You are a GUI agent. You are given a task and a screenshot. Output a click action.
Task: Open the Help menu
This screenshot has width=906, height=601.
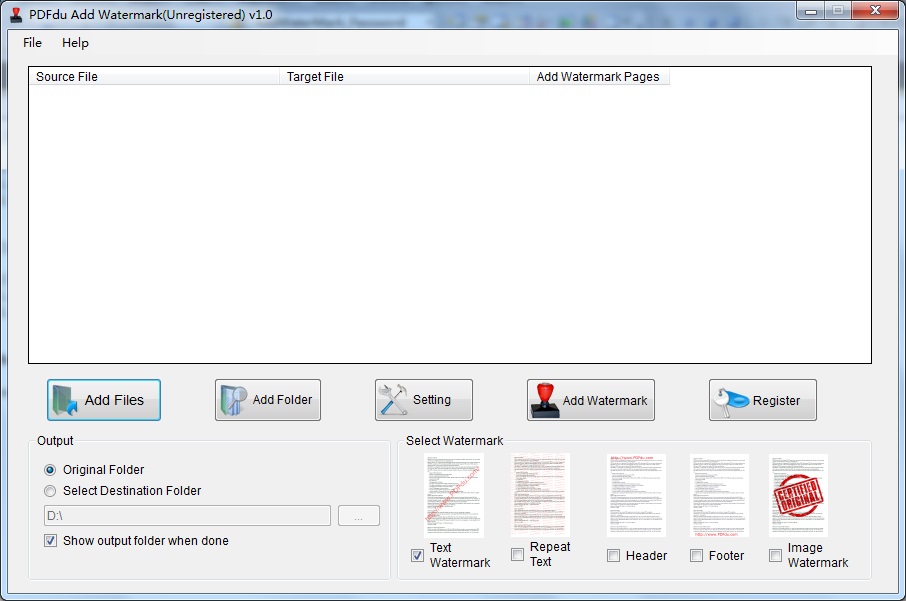pyautogui.click(x=75, y=43)
